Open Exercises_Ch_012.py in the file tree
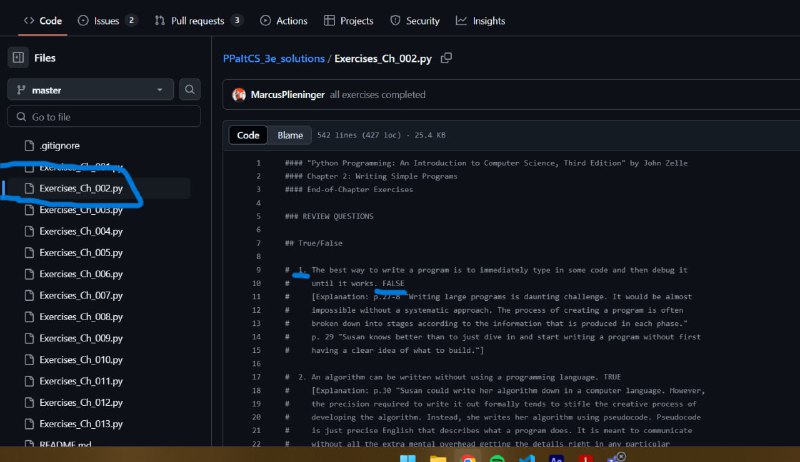Screen dimensions: 800x462 click(81, 403)
